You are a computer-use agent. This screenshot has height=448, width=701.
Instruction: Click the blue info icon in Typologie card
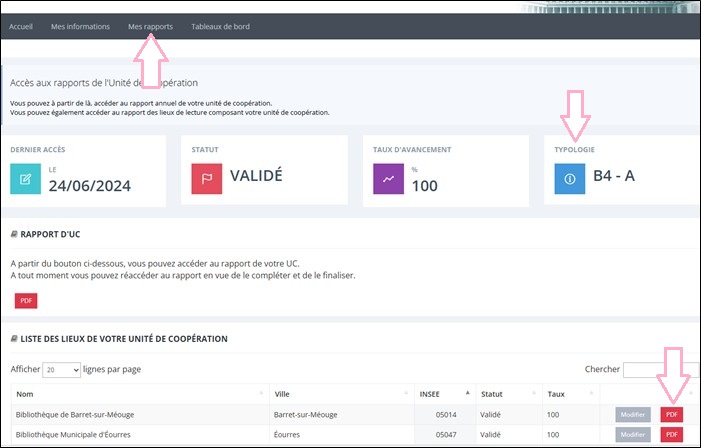(x=569, y=180)
